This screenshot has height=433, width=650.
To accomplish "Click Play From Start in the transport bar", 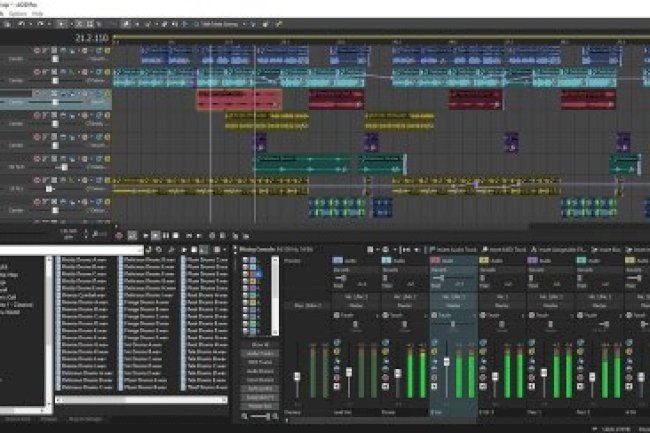I will (x=146, y=236).
